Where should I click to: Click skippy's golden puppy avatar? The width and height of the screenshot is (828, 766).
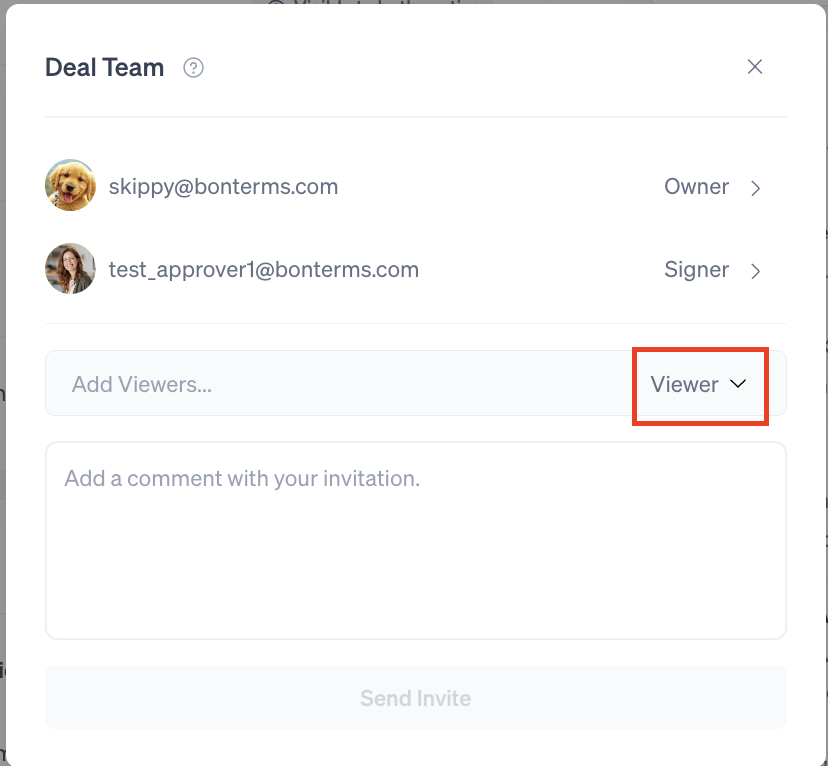71,185
